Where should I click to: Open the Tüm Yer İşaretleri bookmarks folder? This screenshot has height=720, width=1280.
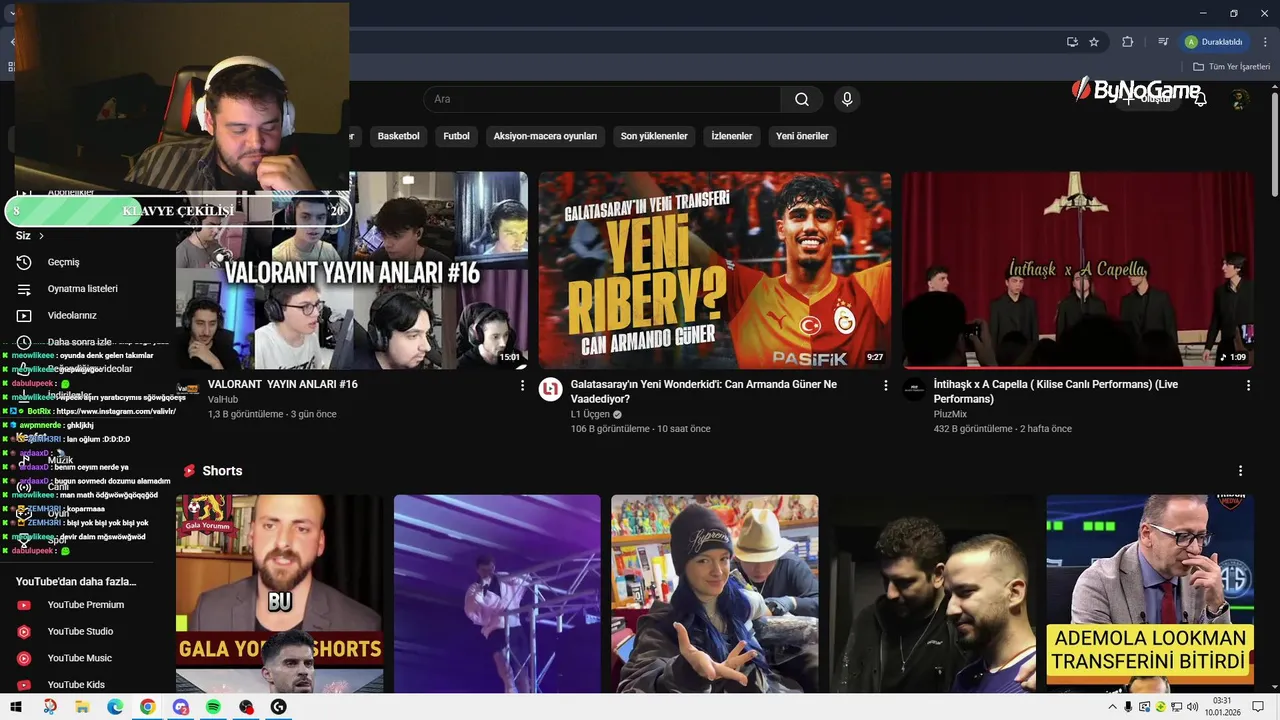pyautogui.click(x=1231, y=67)
